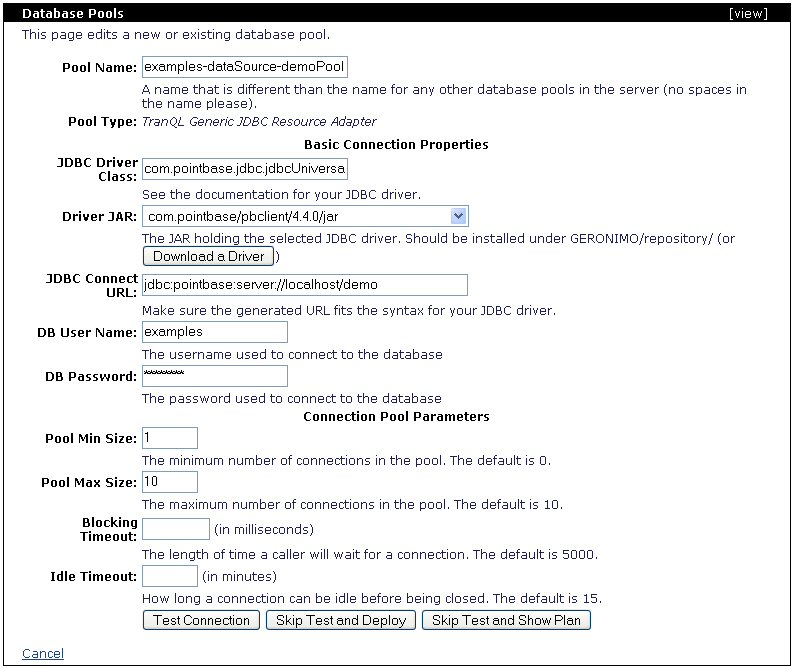Click 'The password used to connect' hint
793x668 pixels.
tap(292, 398)
